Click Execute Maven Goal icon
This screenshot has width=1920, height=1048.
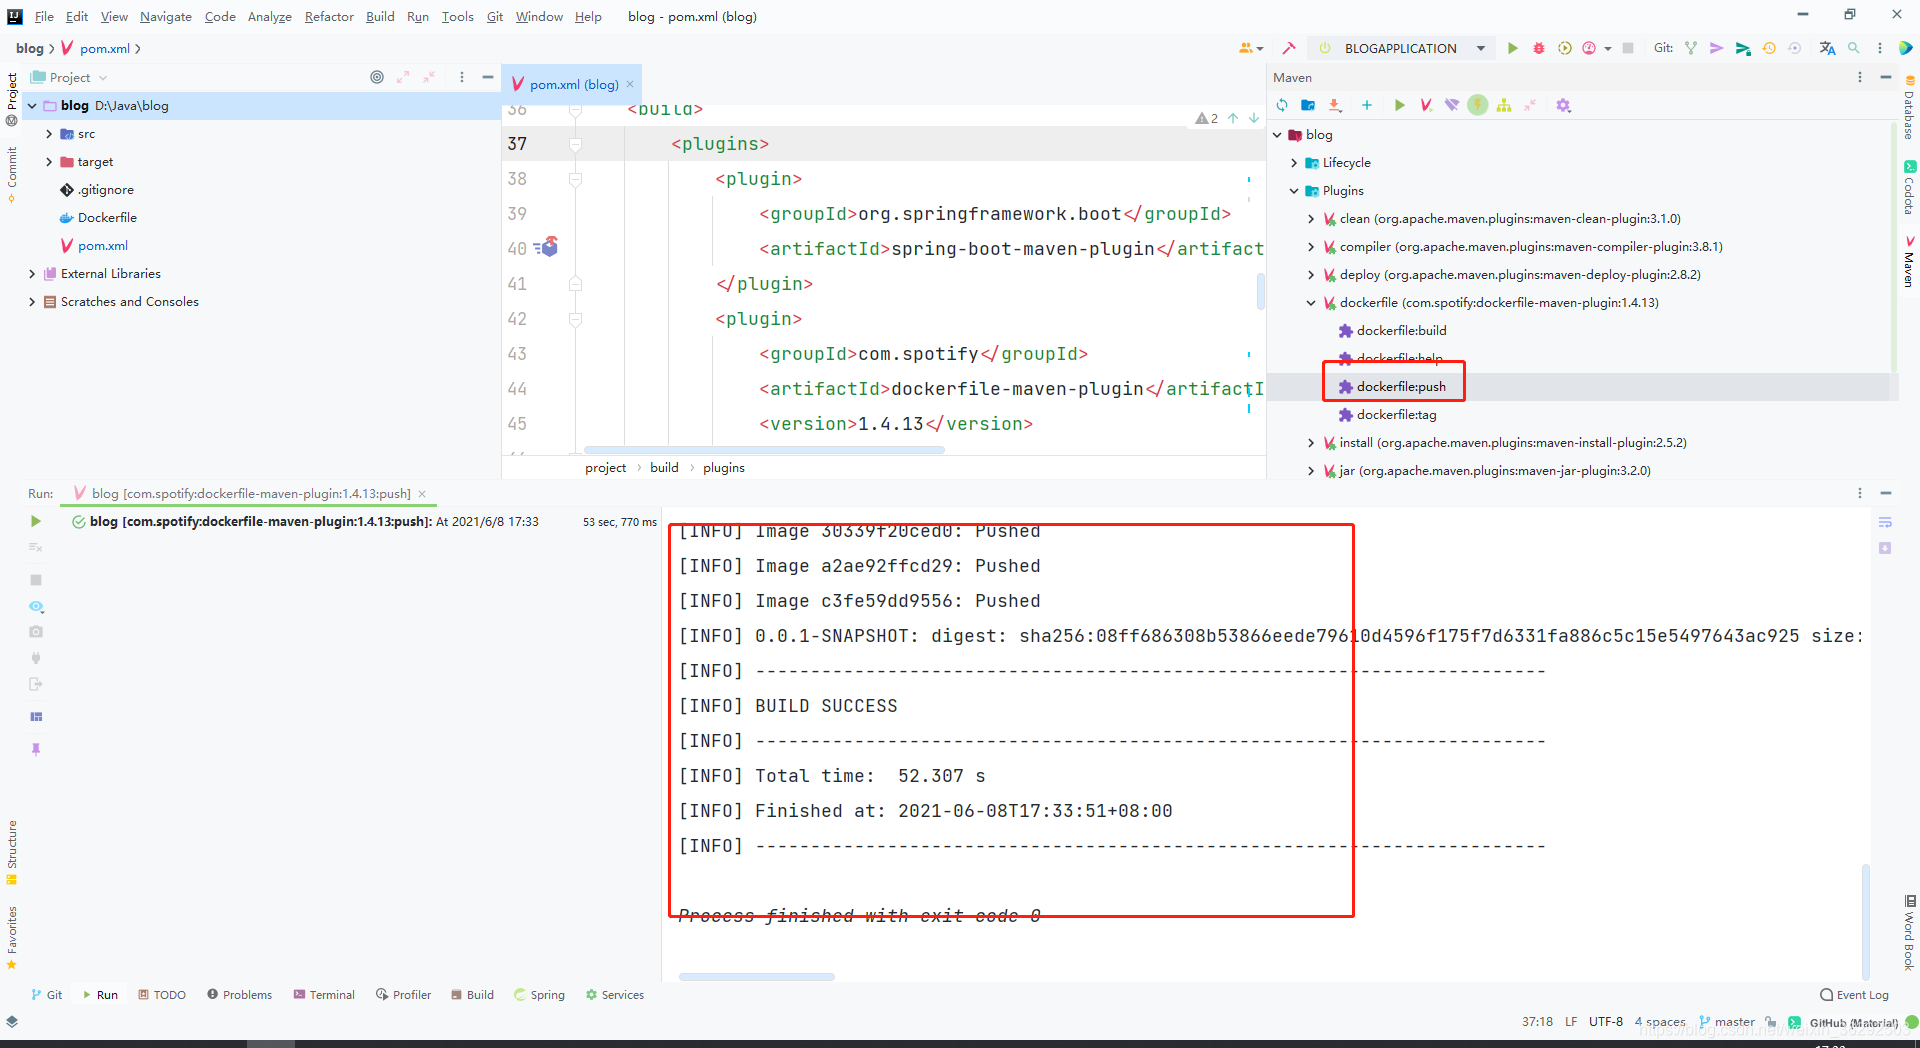click(1426, 105)
